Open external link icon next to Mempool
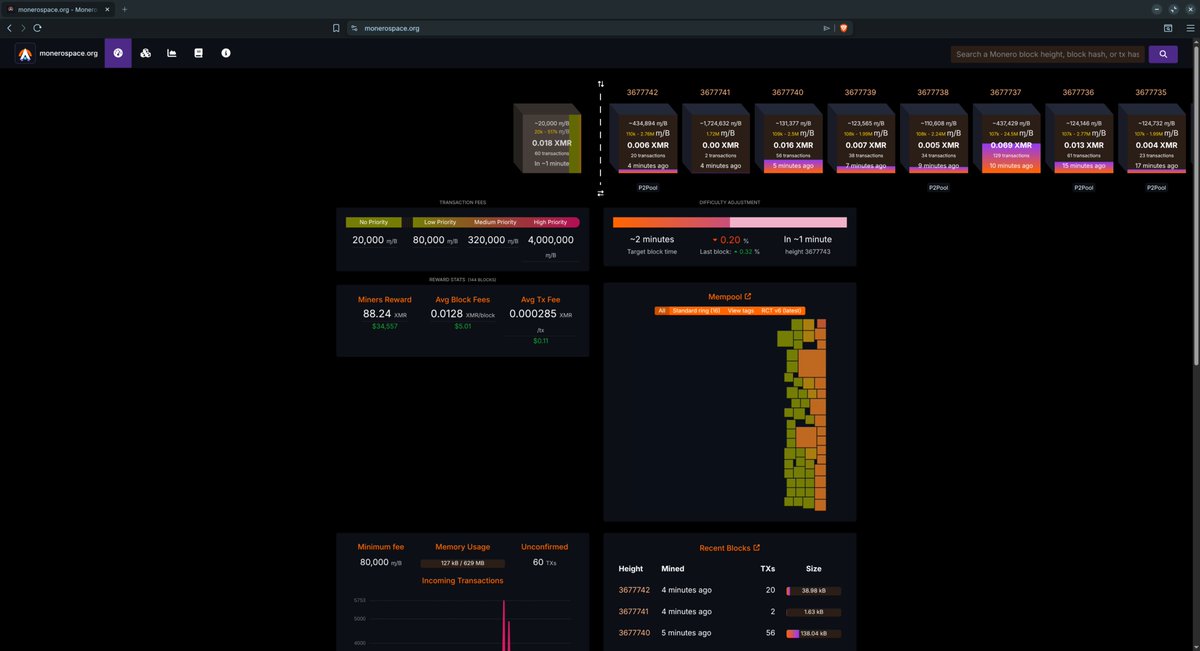Screen dimensions: 1200x651 [x=748, y=296]
